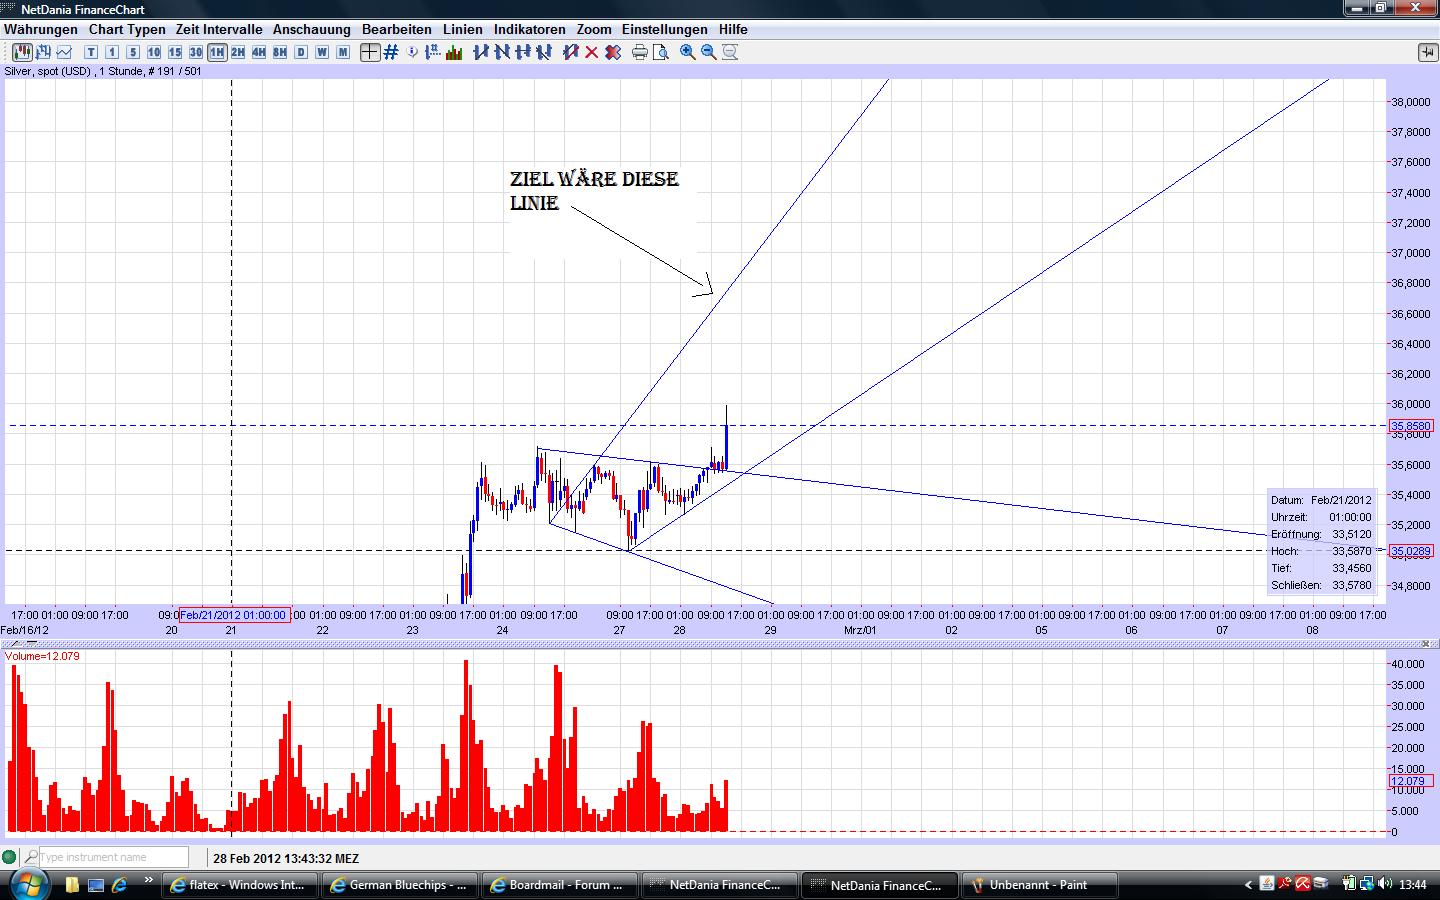This screenshot has width=1440, height=900.
Task: Select the first trend line drawing tool
Action: tap(481, 52)
